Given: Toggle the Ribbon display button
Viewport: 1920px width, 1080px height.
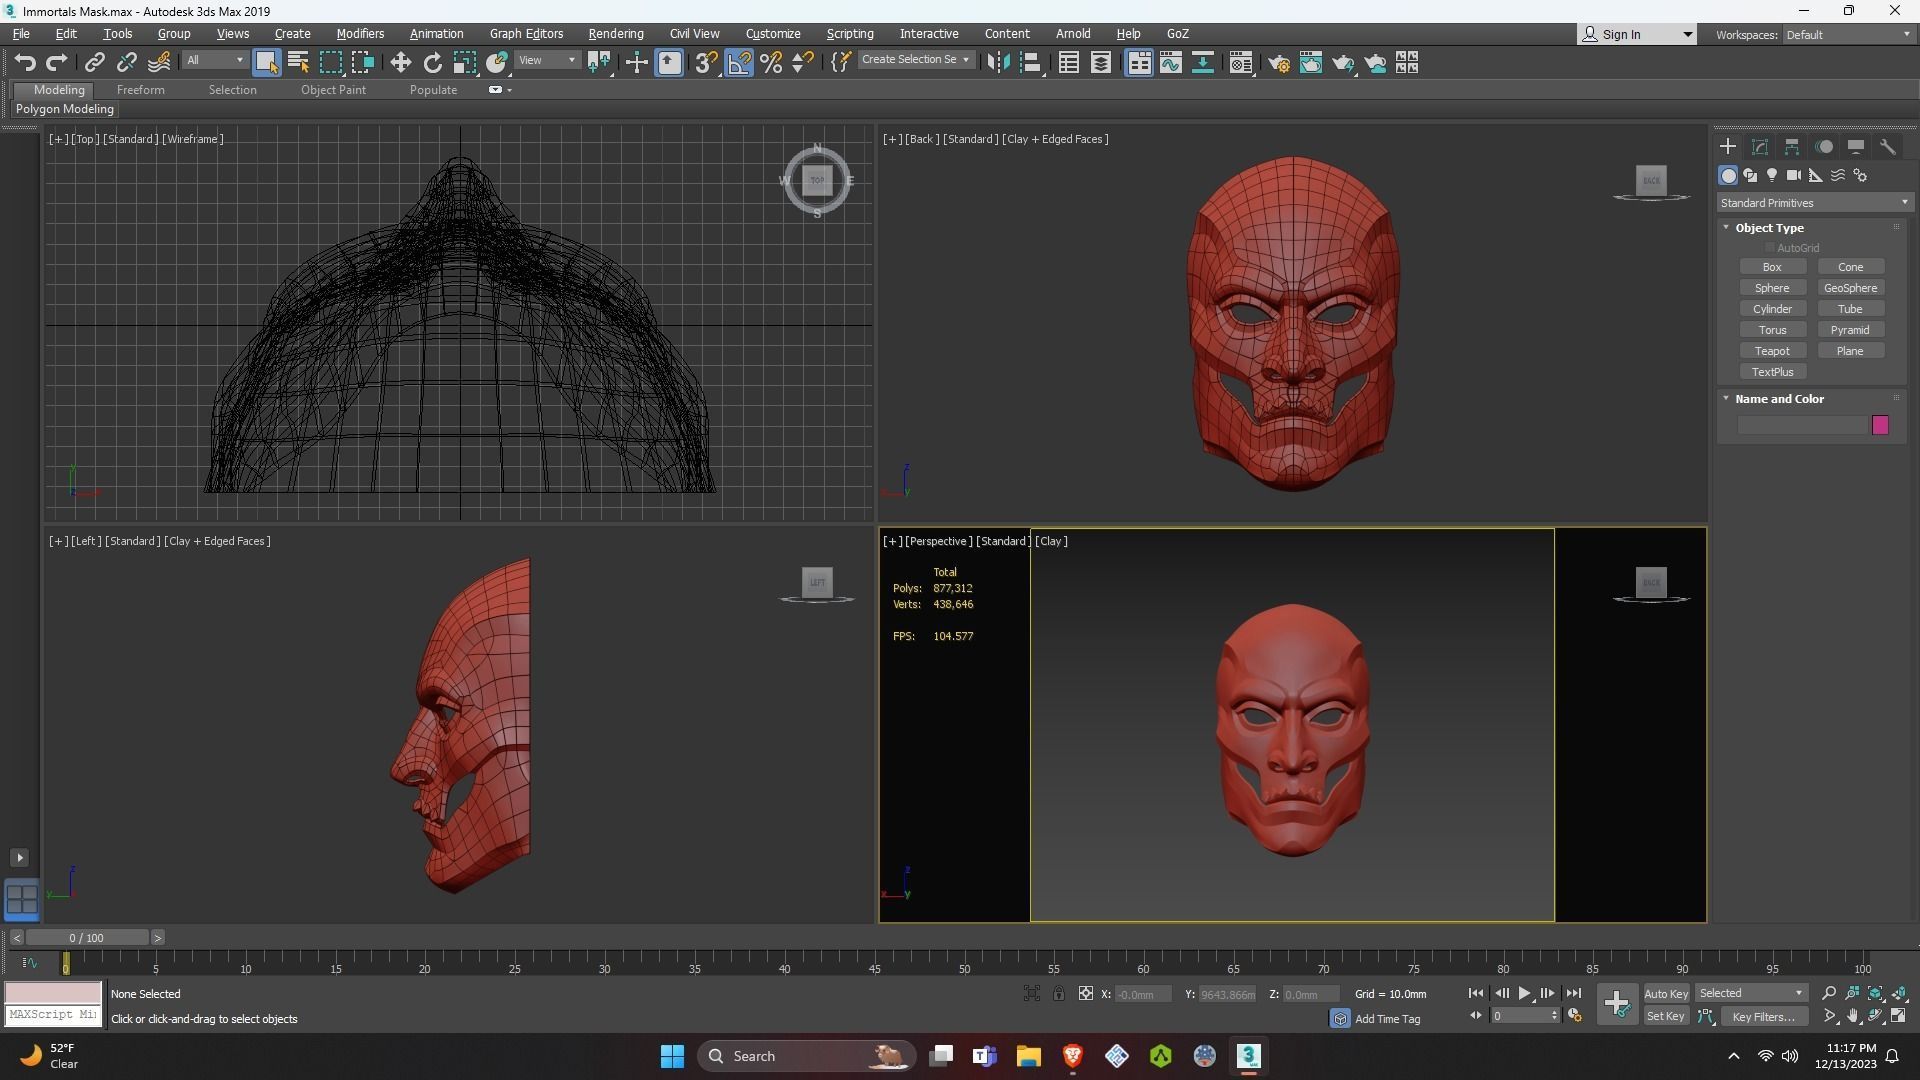Looking at the screenshot, I should click(x=1139, y=63).
